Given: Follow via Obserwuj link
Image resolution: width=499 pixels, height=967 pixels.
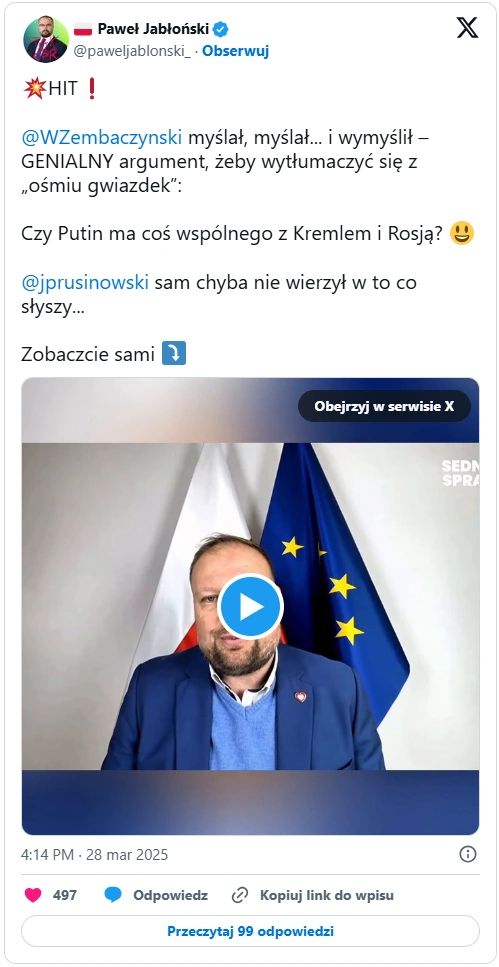Looking at the screenshot, I should (236, 51).
